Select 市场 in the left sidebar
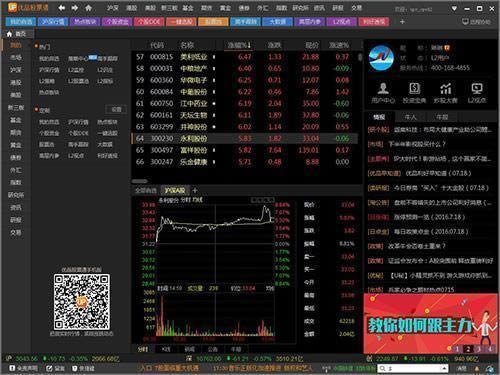This screenshot has height=375, width=500. click(16, 57)
